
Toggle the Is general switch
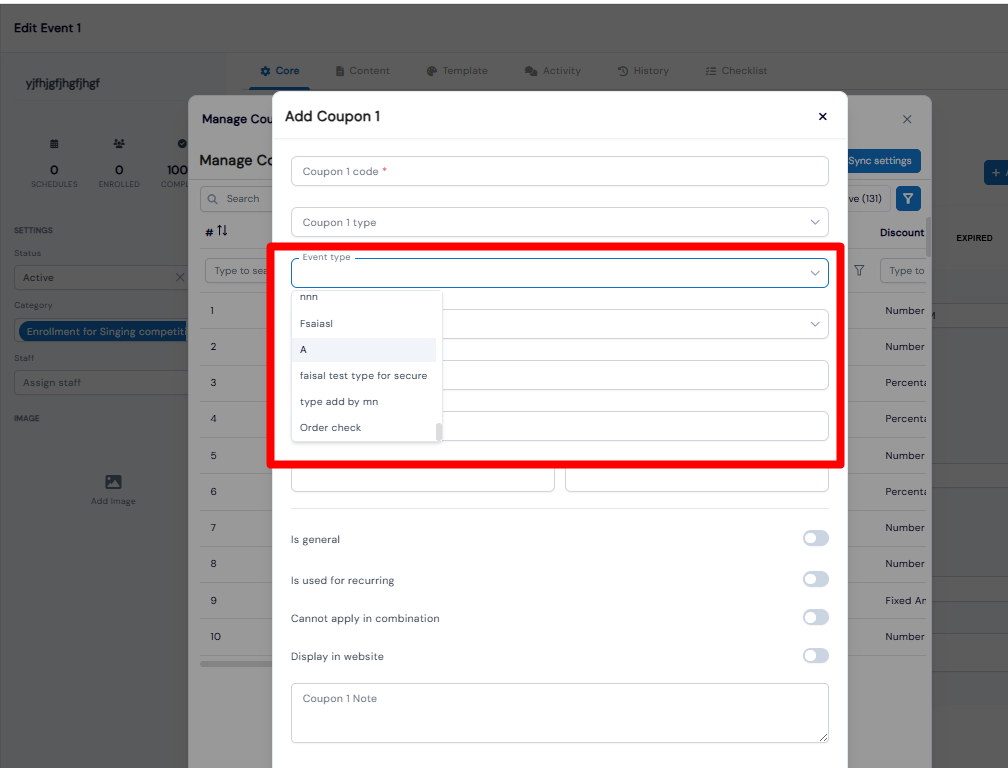tap(815, 538)
